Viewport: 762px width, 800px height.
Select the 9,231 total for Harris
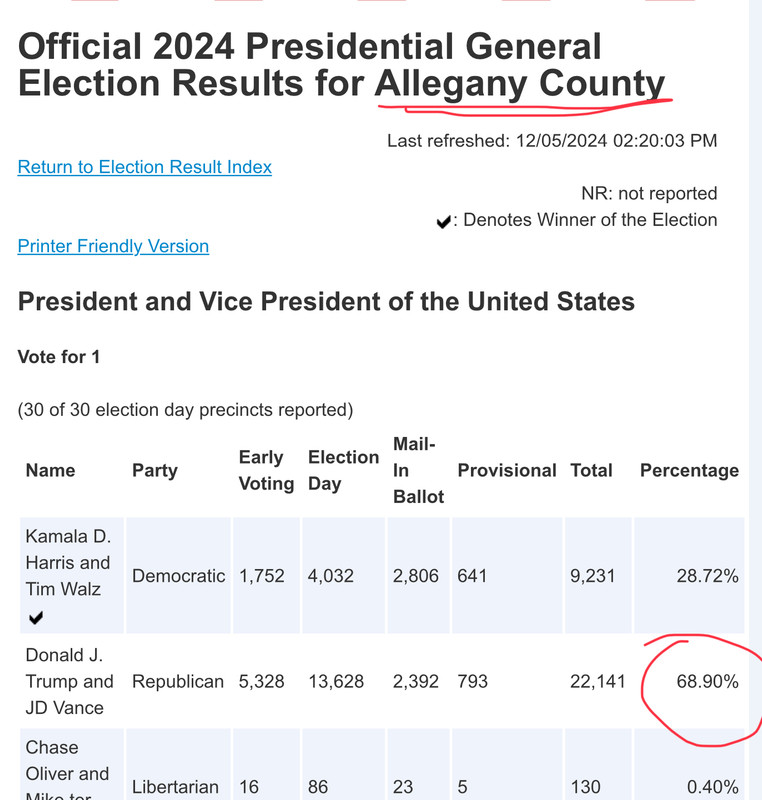coord(592,576)
